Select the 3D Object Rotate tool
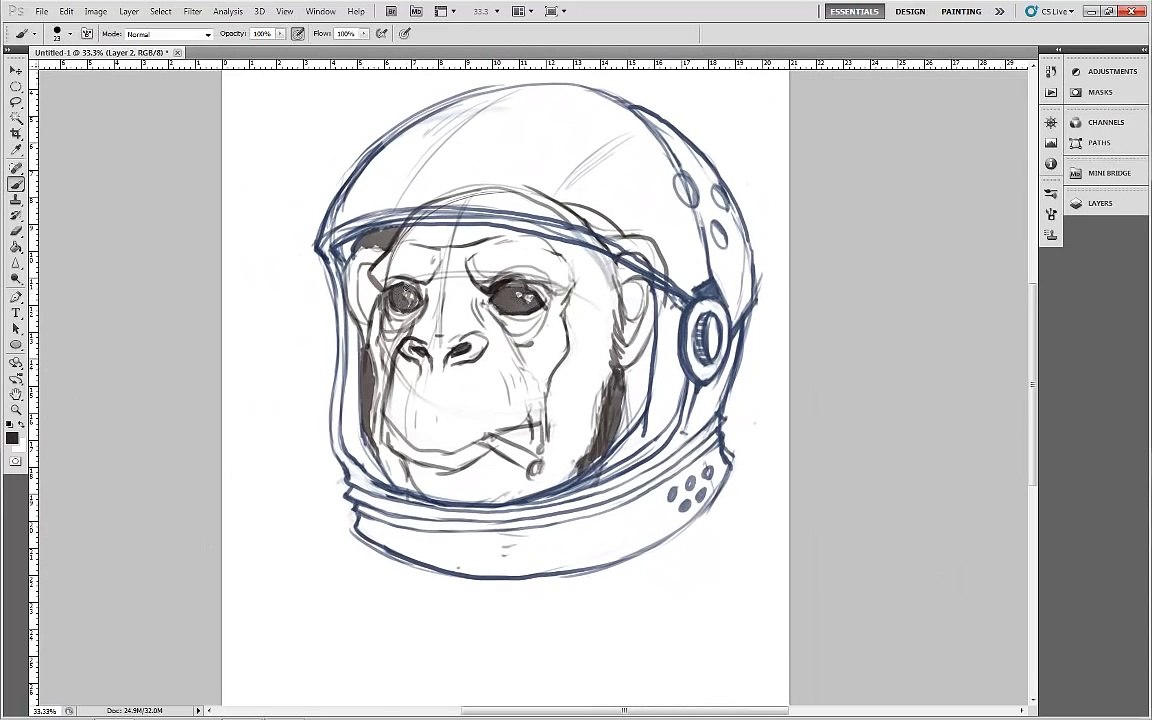 (15, 363)
